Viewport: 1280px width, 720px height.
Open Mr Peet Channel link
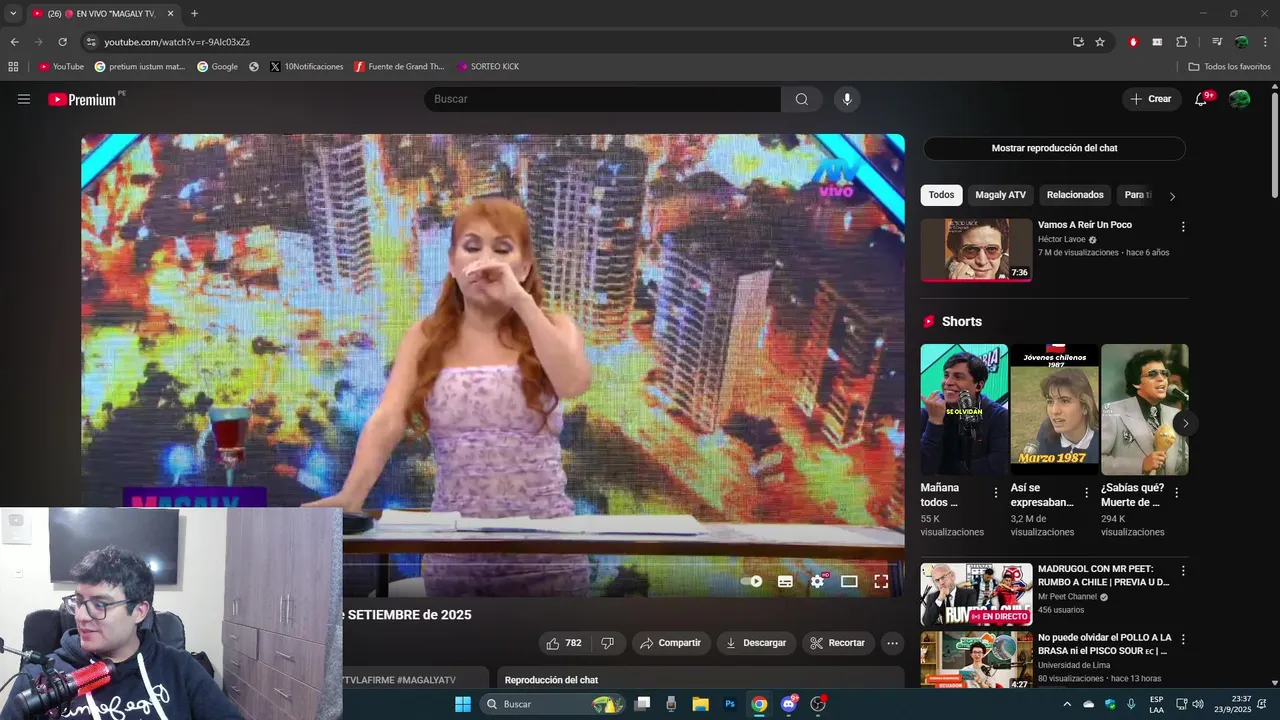[x=1067, y=597]
